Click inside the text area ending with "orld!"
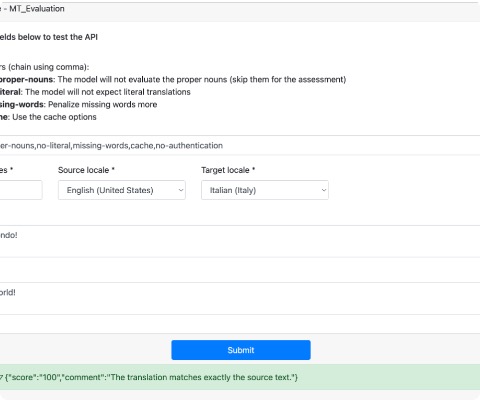 240,299
